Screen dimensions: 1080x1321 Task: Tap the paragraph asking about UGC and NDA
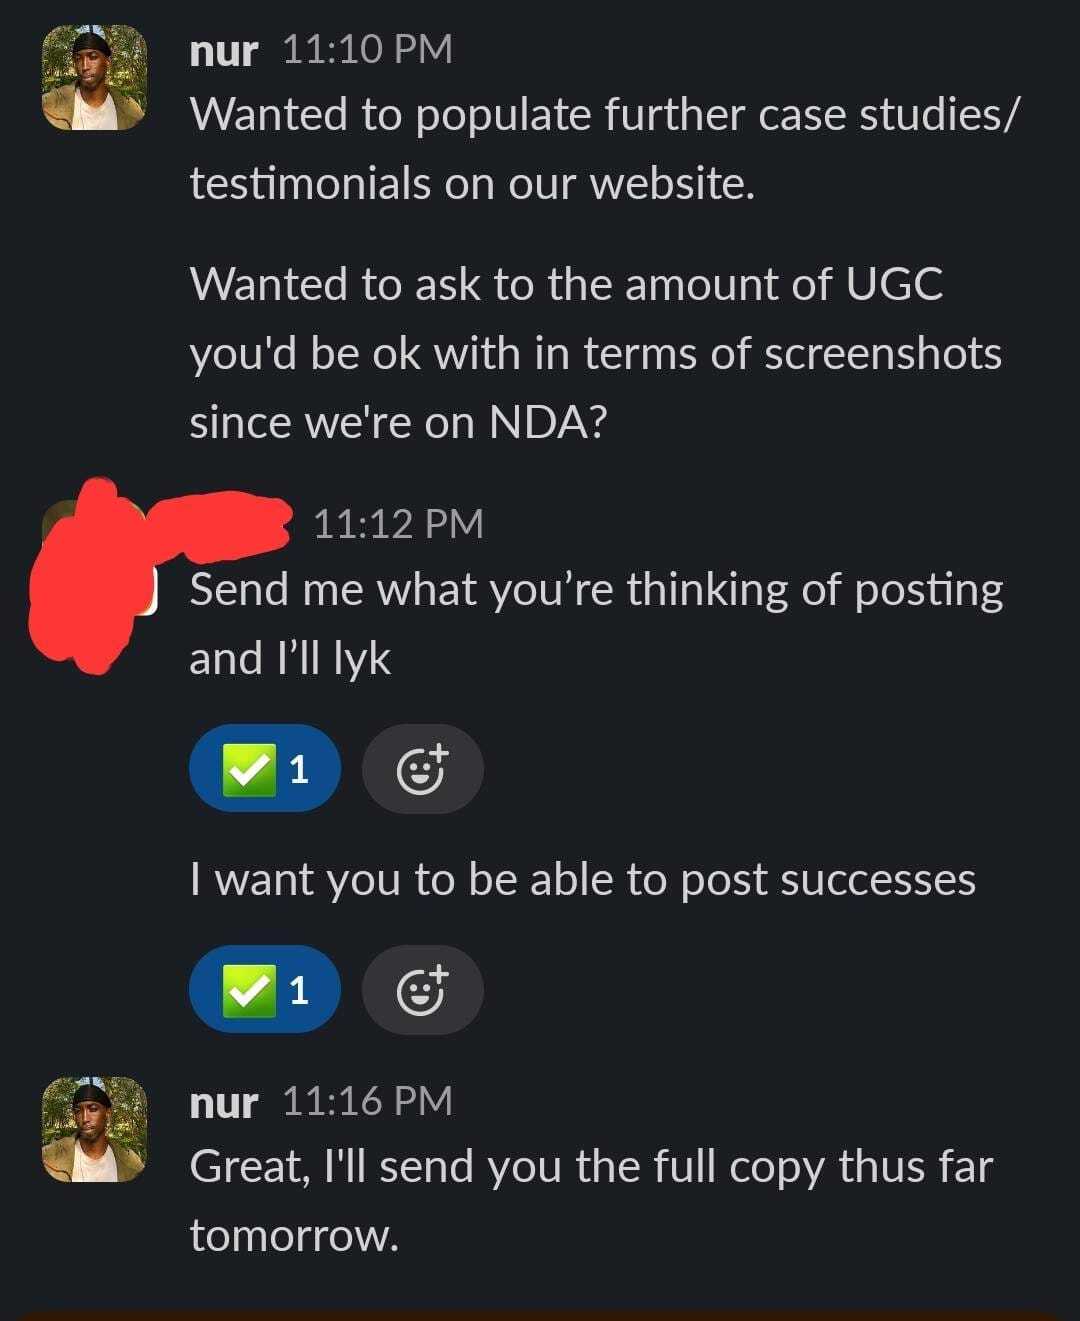tap(596, 353)
